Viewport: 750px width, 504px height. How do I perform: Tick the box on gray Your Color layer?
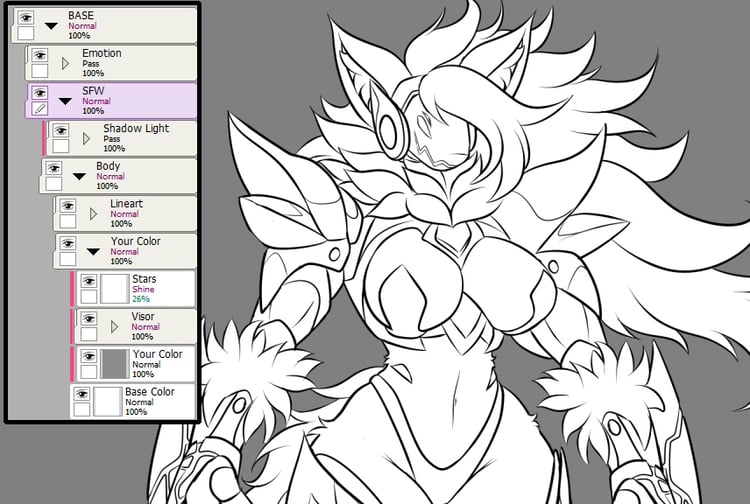click(x=88, y=372)
